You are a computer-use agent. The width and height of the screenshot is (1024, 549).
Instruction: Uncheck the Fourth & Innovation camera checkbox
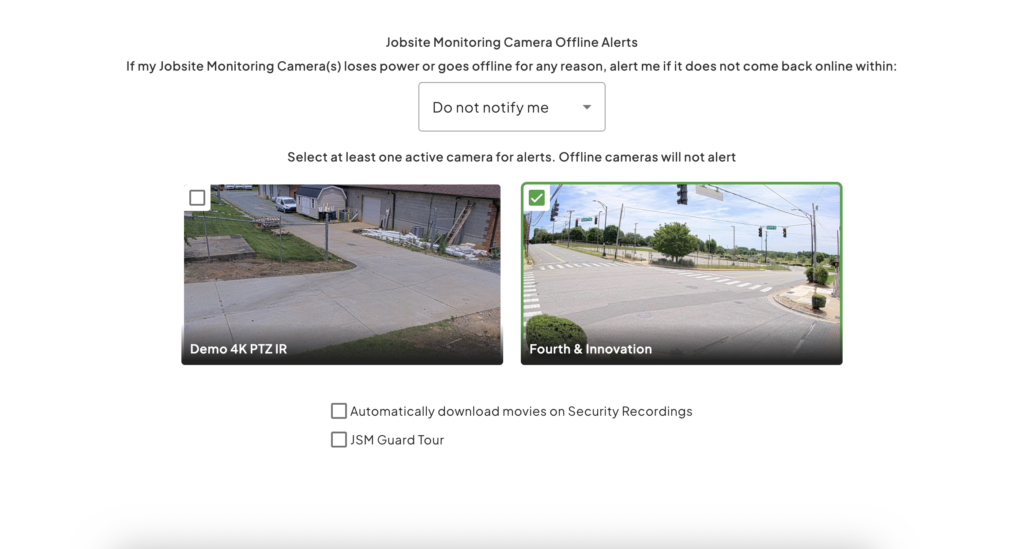(537, 198)
